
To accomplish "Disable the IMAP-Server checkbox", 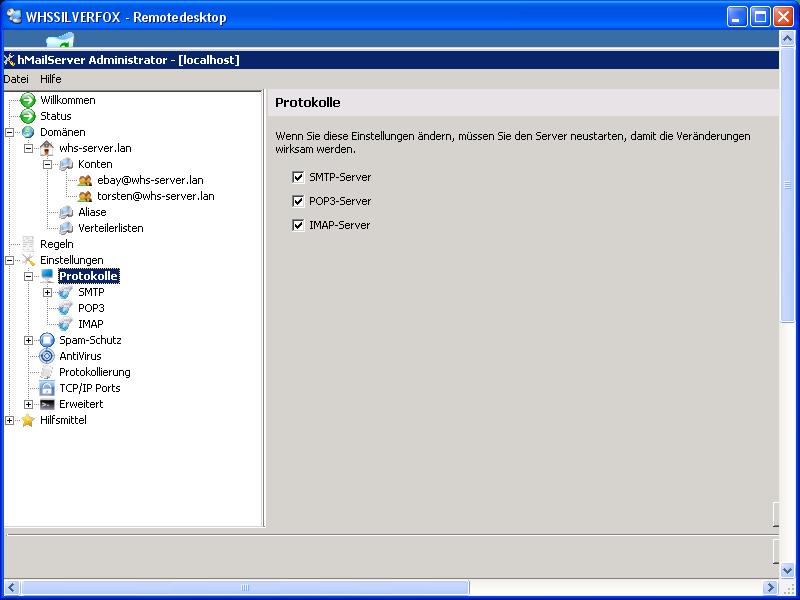I will (298, 225).
